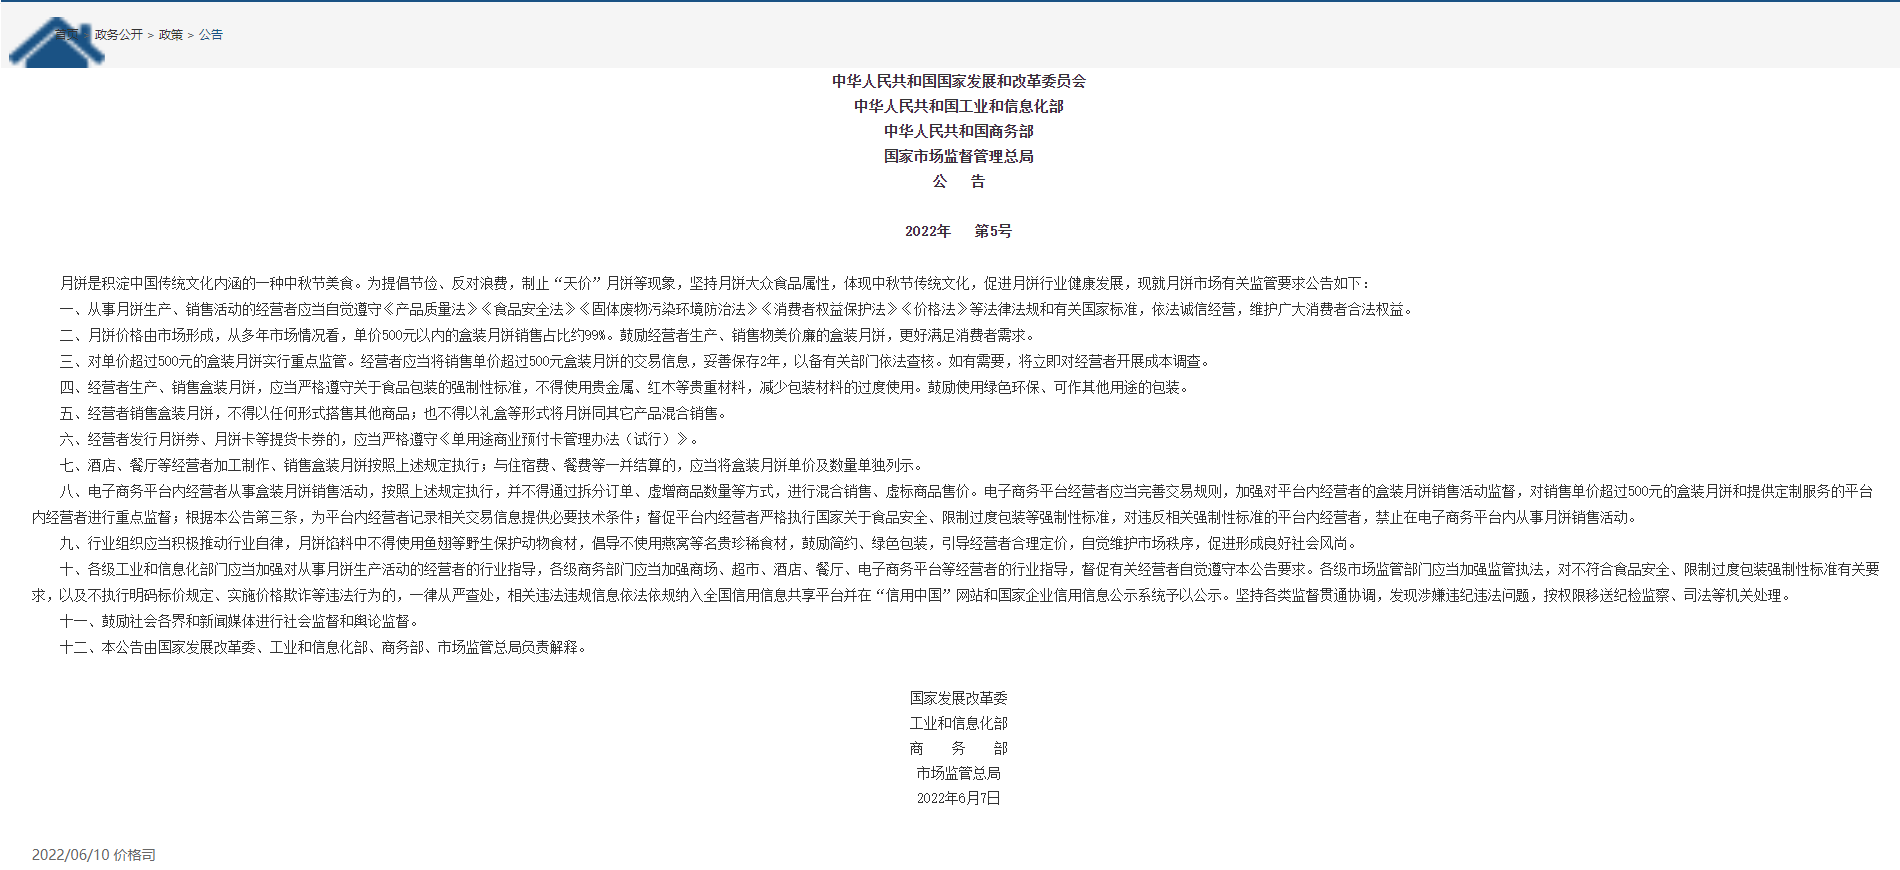Screen dimensions: 1900x870
Task: Select the 公告 breadcrumb link
Action: (x=211, y=35)
